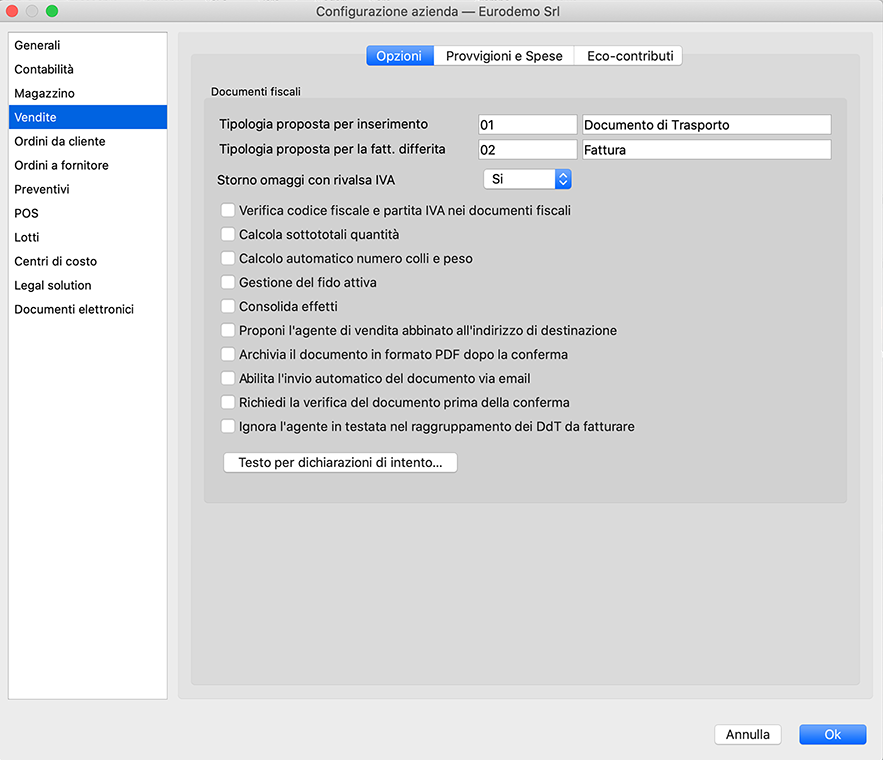The image size is (883, 760).
Task: Confirm with the Ok button
Action: (x=832, y=734)
